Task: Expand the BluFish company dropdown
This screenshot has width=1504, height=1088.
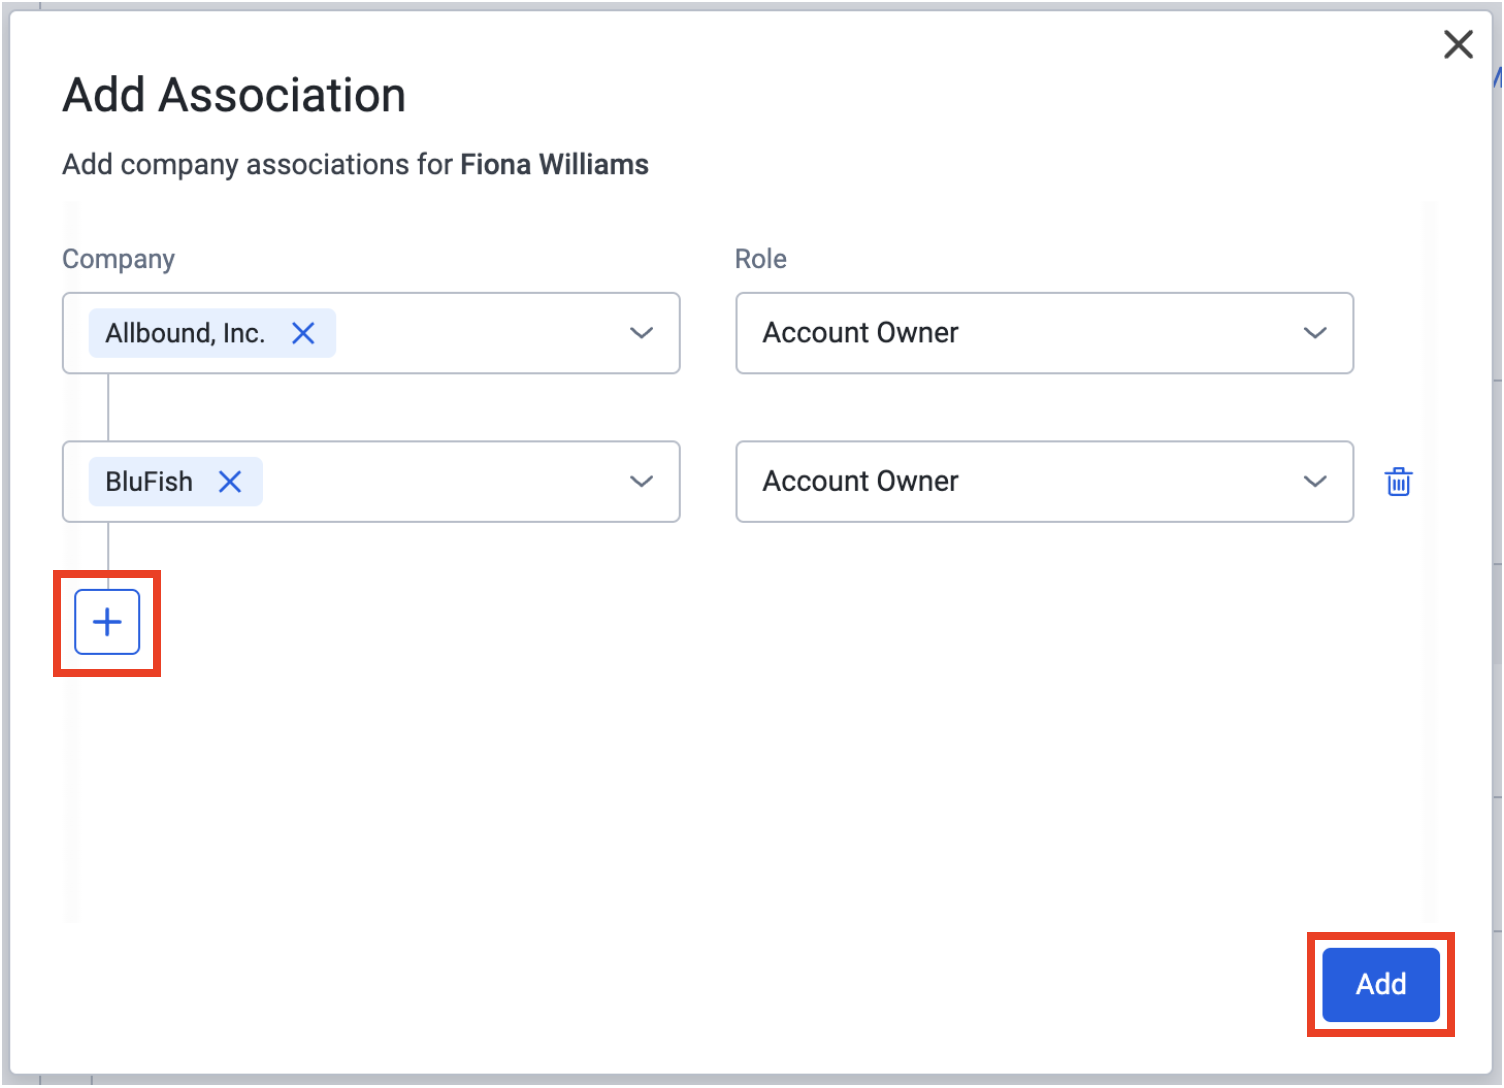Action: [641, 482]
